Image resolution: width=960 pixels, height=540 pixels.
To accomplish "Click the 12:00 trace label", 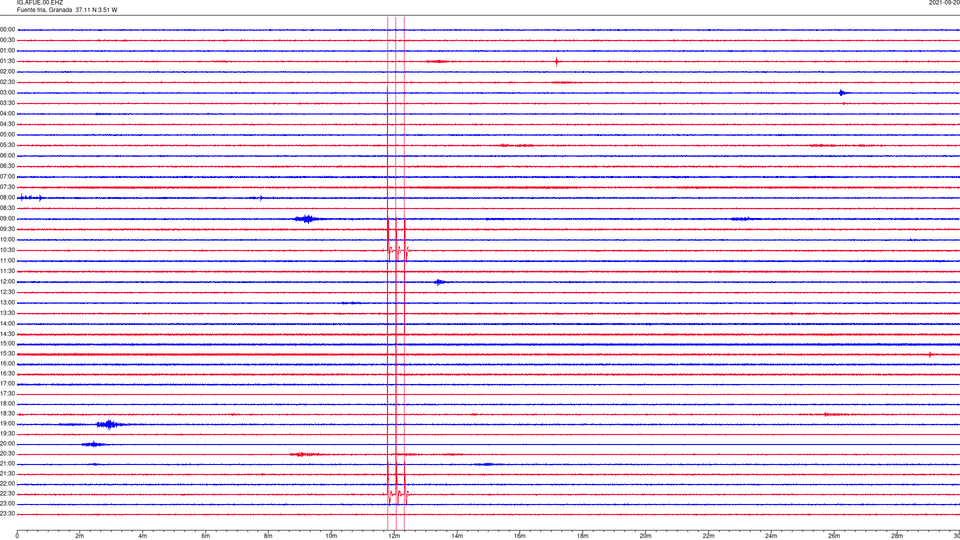I will (x=7, y=282).
